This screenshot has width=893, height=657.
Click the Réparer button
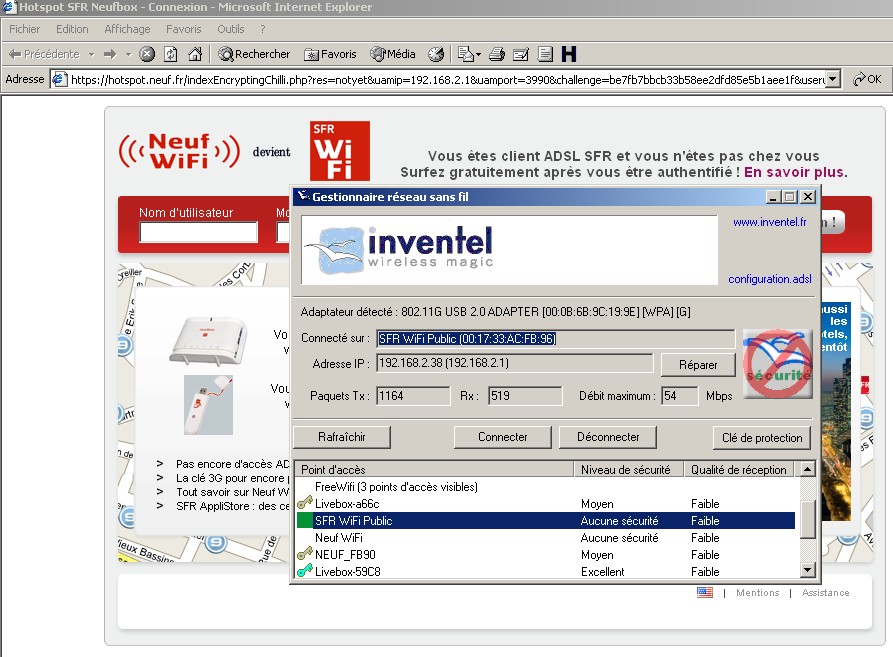pyautogui.click(x=698, y=365)
